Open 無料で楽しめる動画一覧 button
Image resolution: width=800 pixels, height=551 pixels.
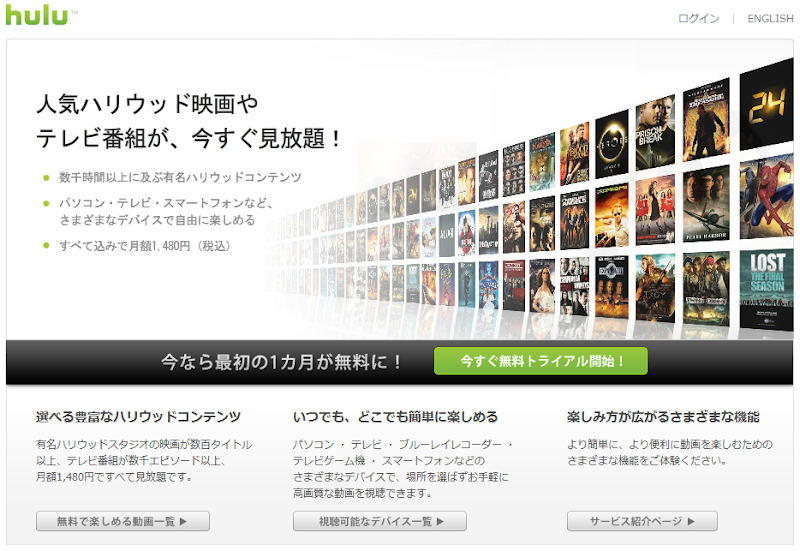click(x=123, y=521)
